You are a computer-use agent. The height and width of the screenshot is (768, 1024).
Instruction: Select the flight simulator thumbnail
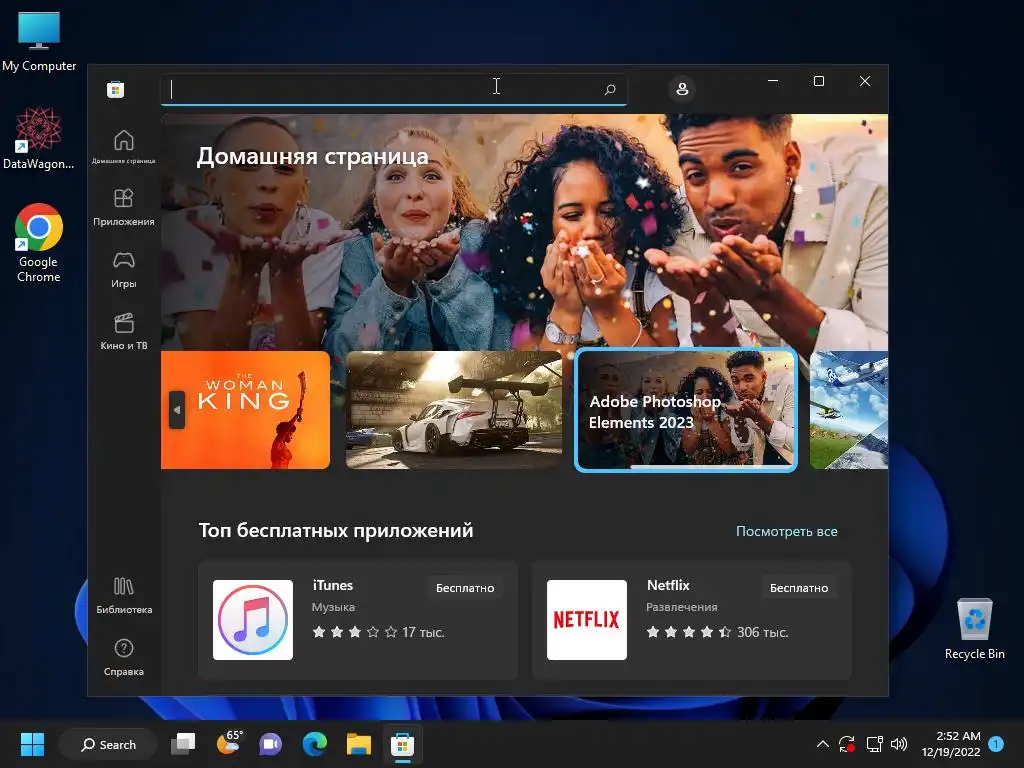click(x=849, y=410)
